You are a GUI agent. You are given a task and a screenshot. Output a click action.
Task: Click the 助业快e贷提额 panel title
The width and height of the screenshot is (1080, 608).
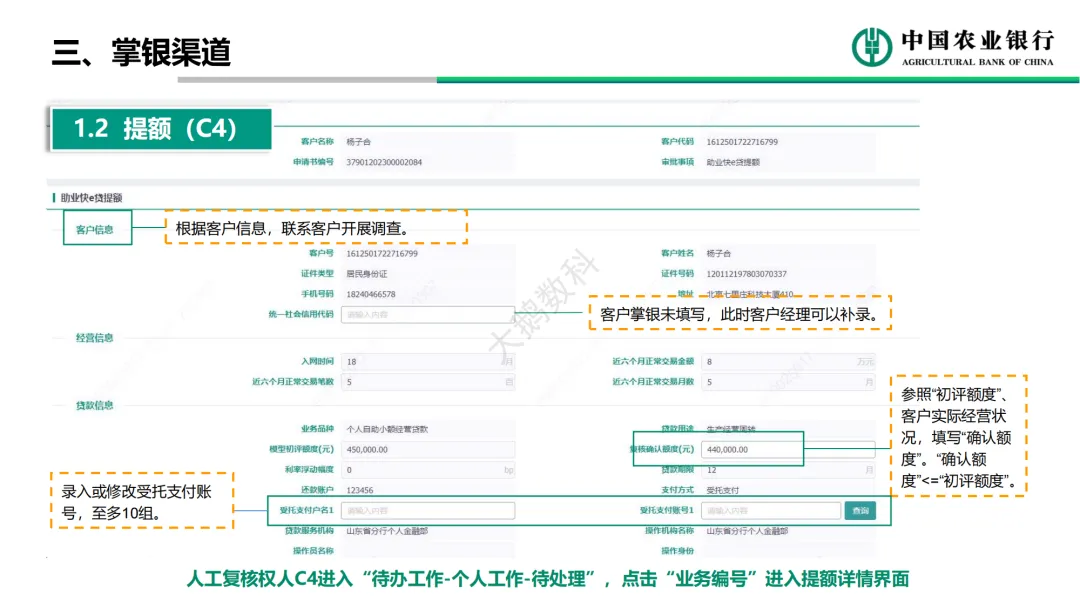pos(91,198)
